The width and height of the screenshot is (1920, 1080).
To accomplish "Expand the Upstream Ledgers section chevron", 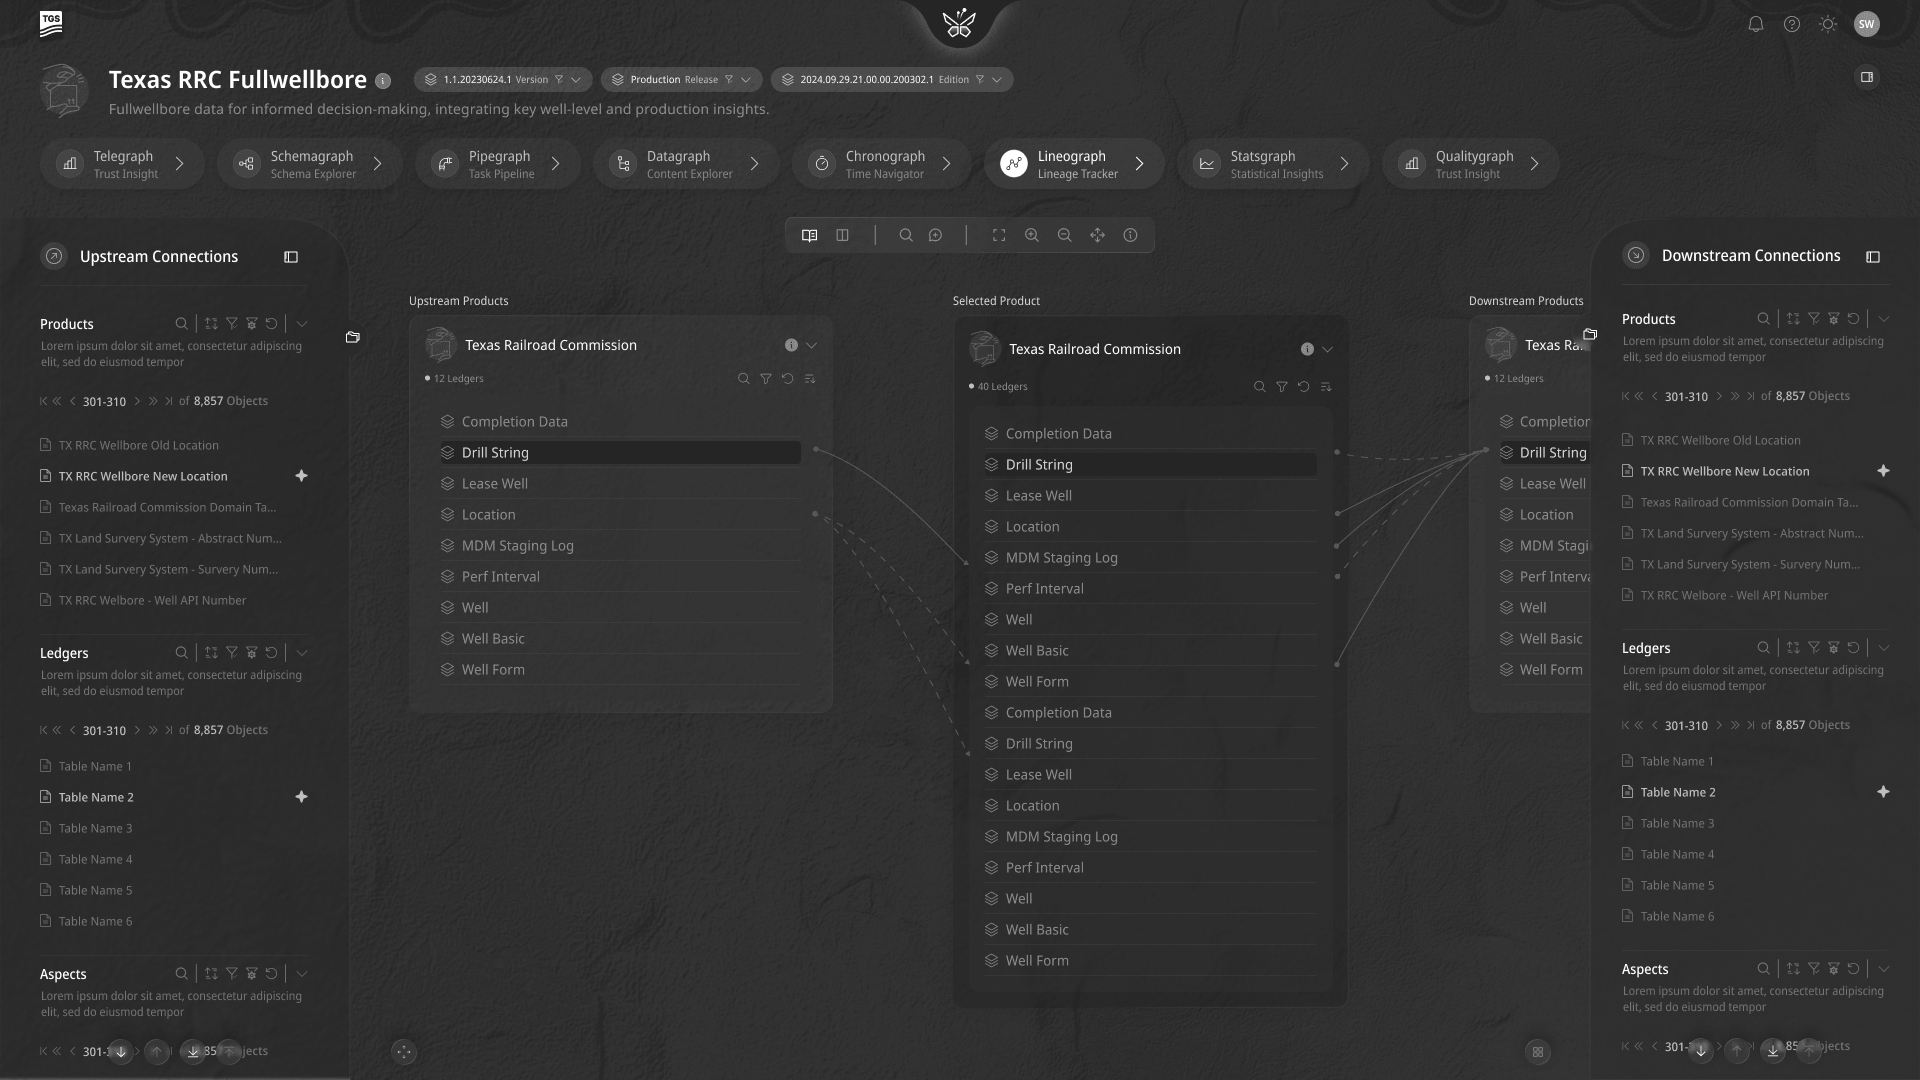I will [x=302, y=653].
